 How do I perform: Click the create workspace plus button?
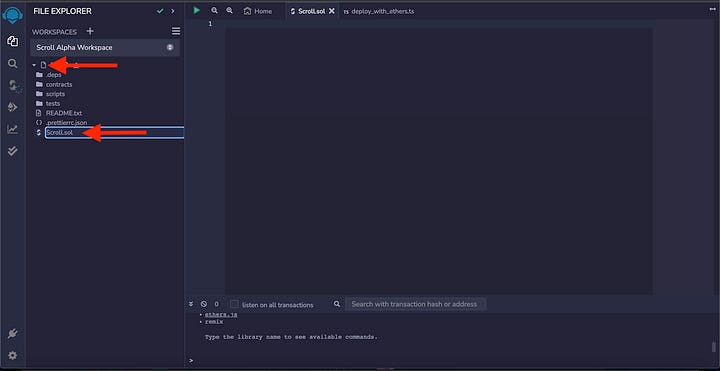pyautogui.click(x=90, y=31)
